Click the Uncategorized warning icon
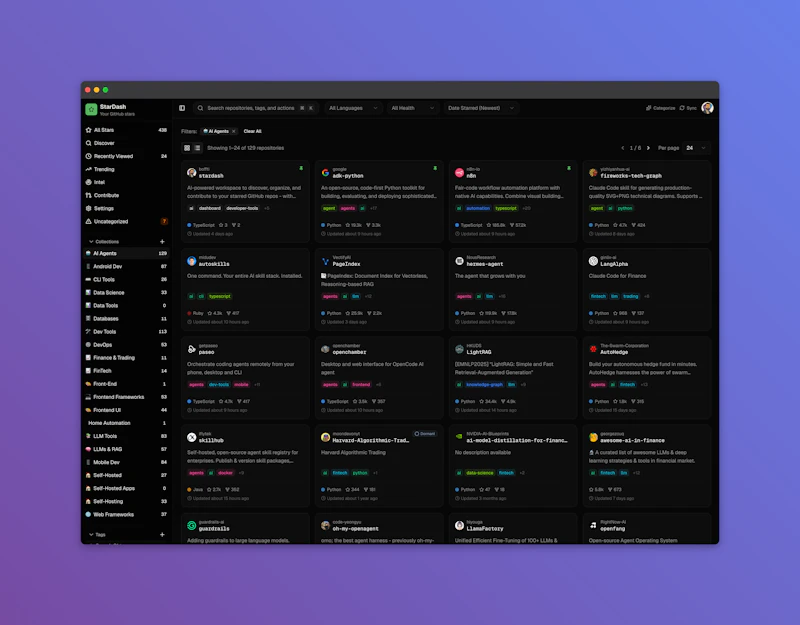The image size is (800, 625). (x=89, y=221)
